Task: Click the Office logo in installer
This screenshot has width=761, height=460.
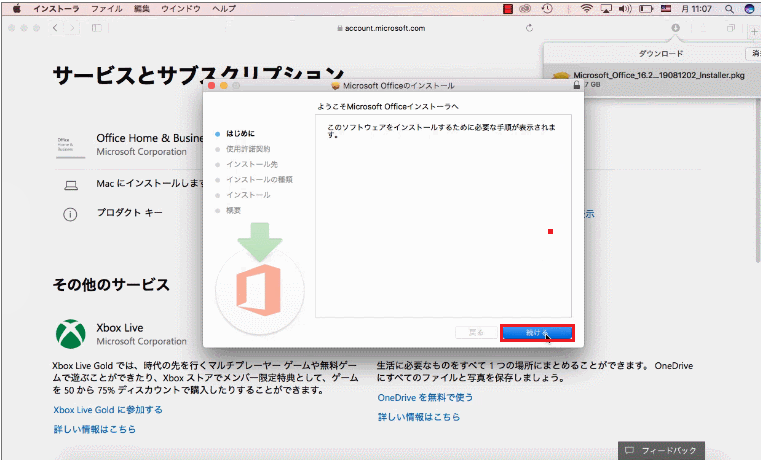Action: (x=259, y=290)
